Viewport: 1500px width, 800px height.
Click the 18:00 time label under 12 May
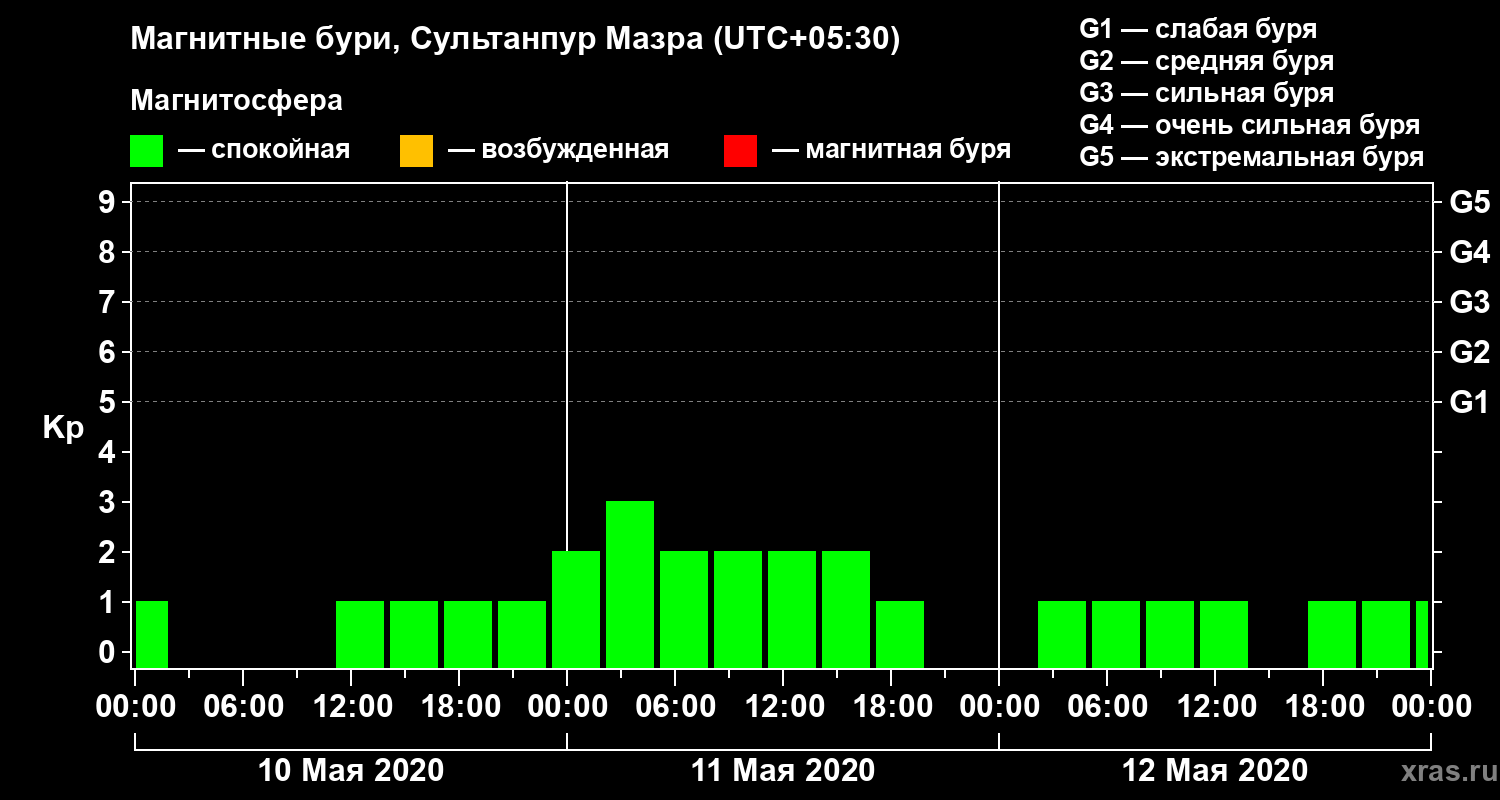(x=1323, y=707)
